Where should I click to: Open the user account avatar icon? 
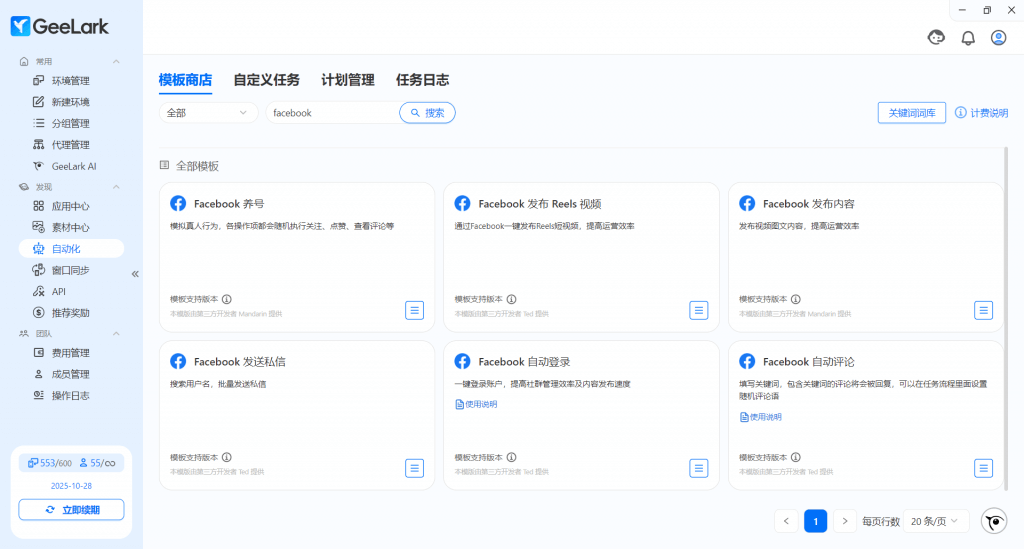998,38
